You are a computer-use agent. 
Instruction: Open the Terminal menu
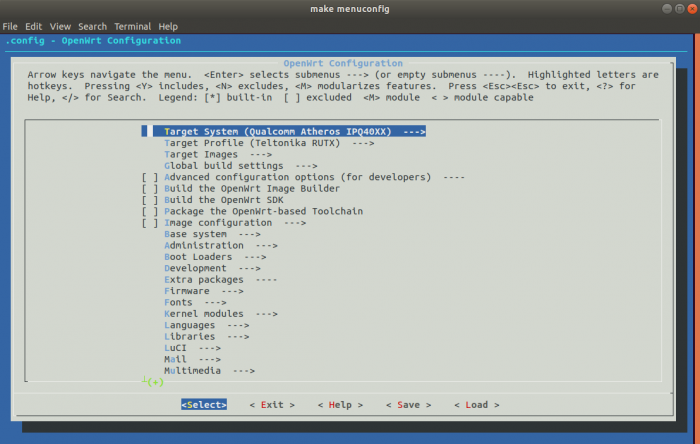pos(132,26)
